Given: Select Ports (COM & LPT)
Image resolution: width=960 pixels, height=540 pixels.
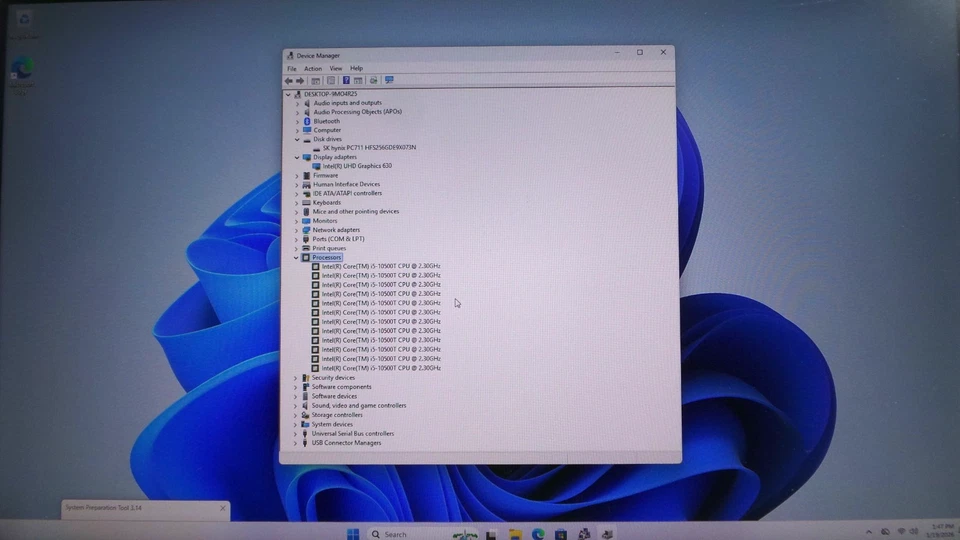Looking at the screenshot, I should [x=338, y=239].
